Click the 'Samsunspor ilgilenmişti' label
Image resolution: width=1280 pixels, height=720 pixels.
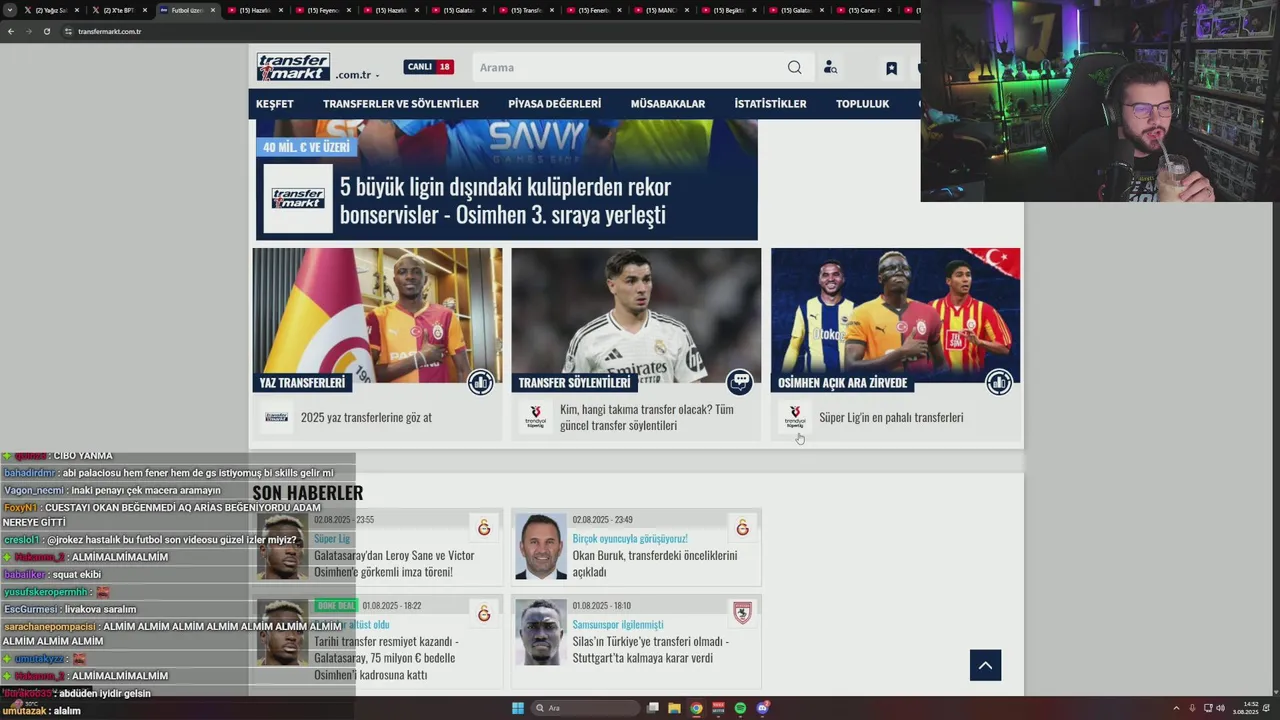(x=618, y=624)
